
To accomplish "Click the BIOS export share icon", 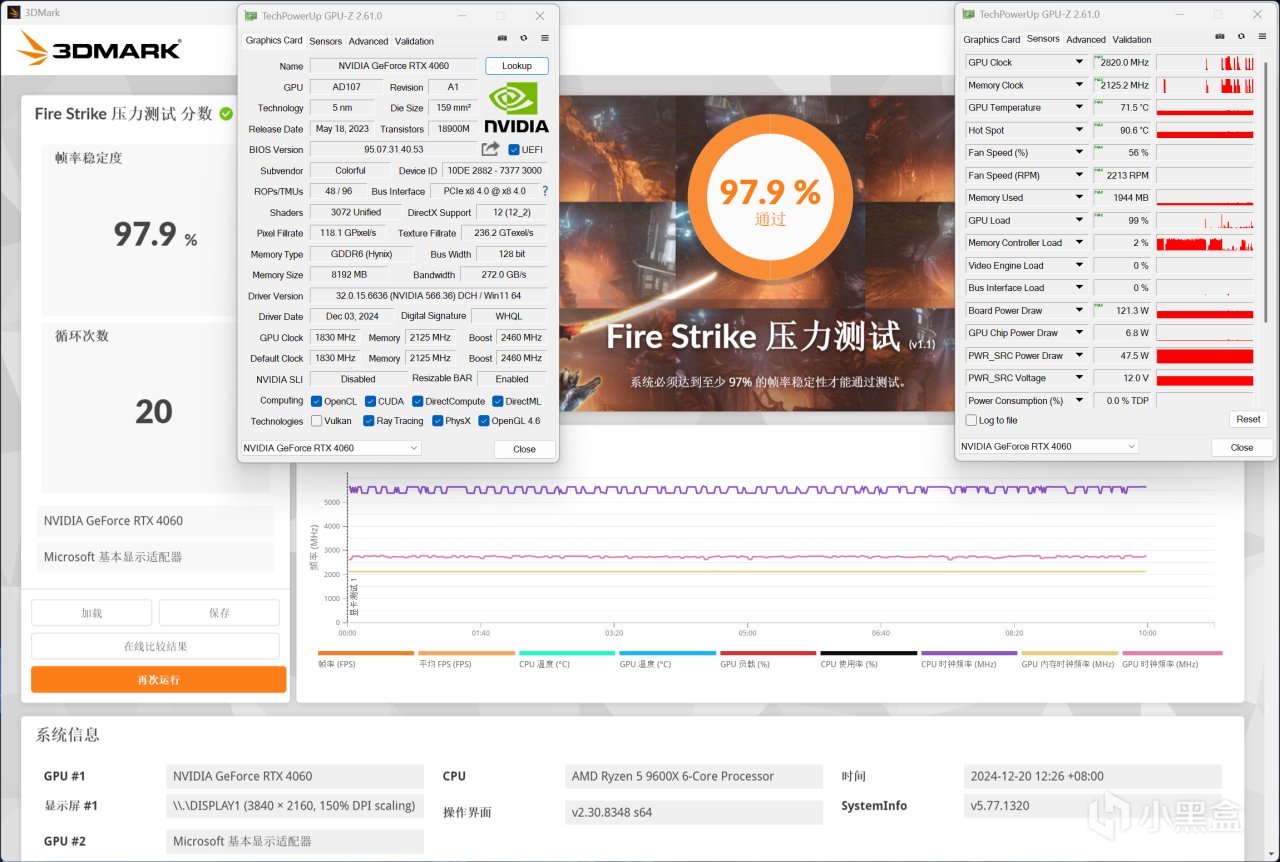I will pyautogui.click(x=490, y=149).
